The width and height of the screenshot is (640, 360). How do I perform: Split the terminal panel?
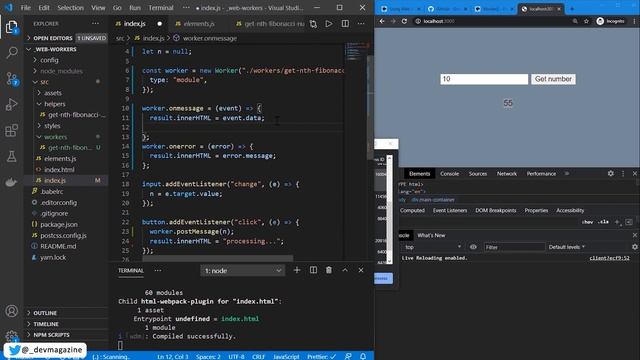pos(313,270)
